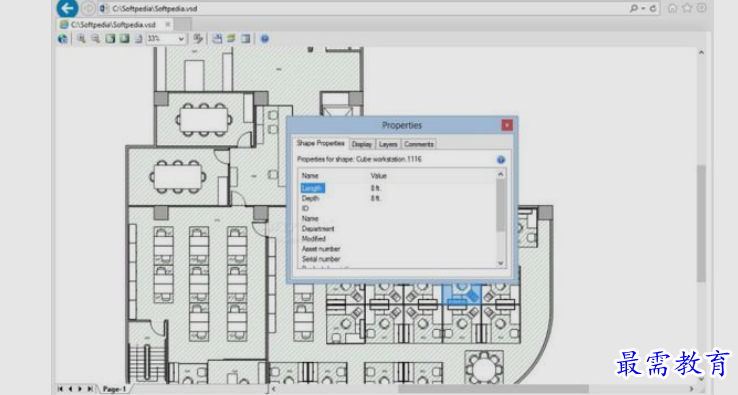
Task: Click the page icon beside the zoom box
Action: pos(138,39)
